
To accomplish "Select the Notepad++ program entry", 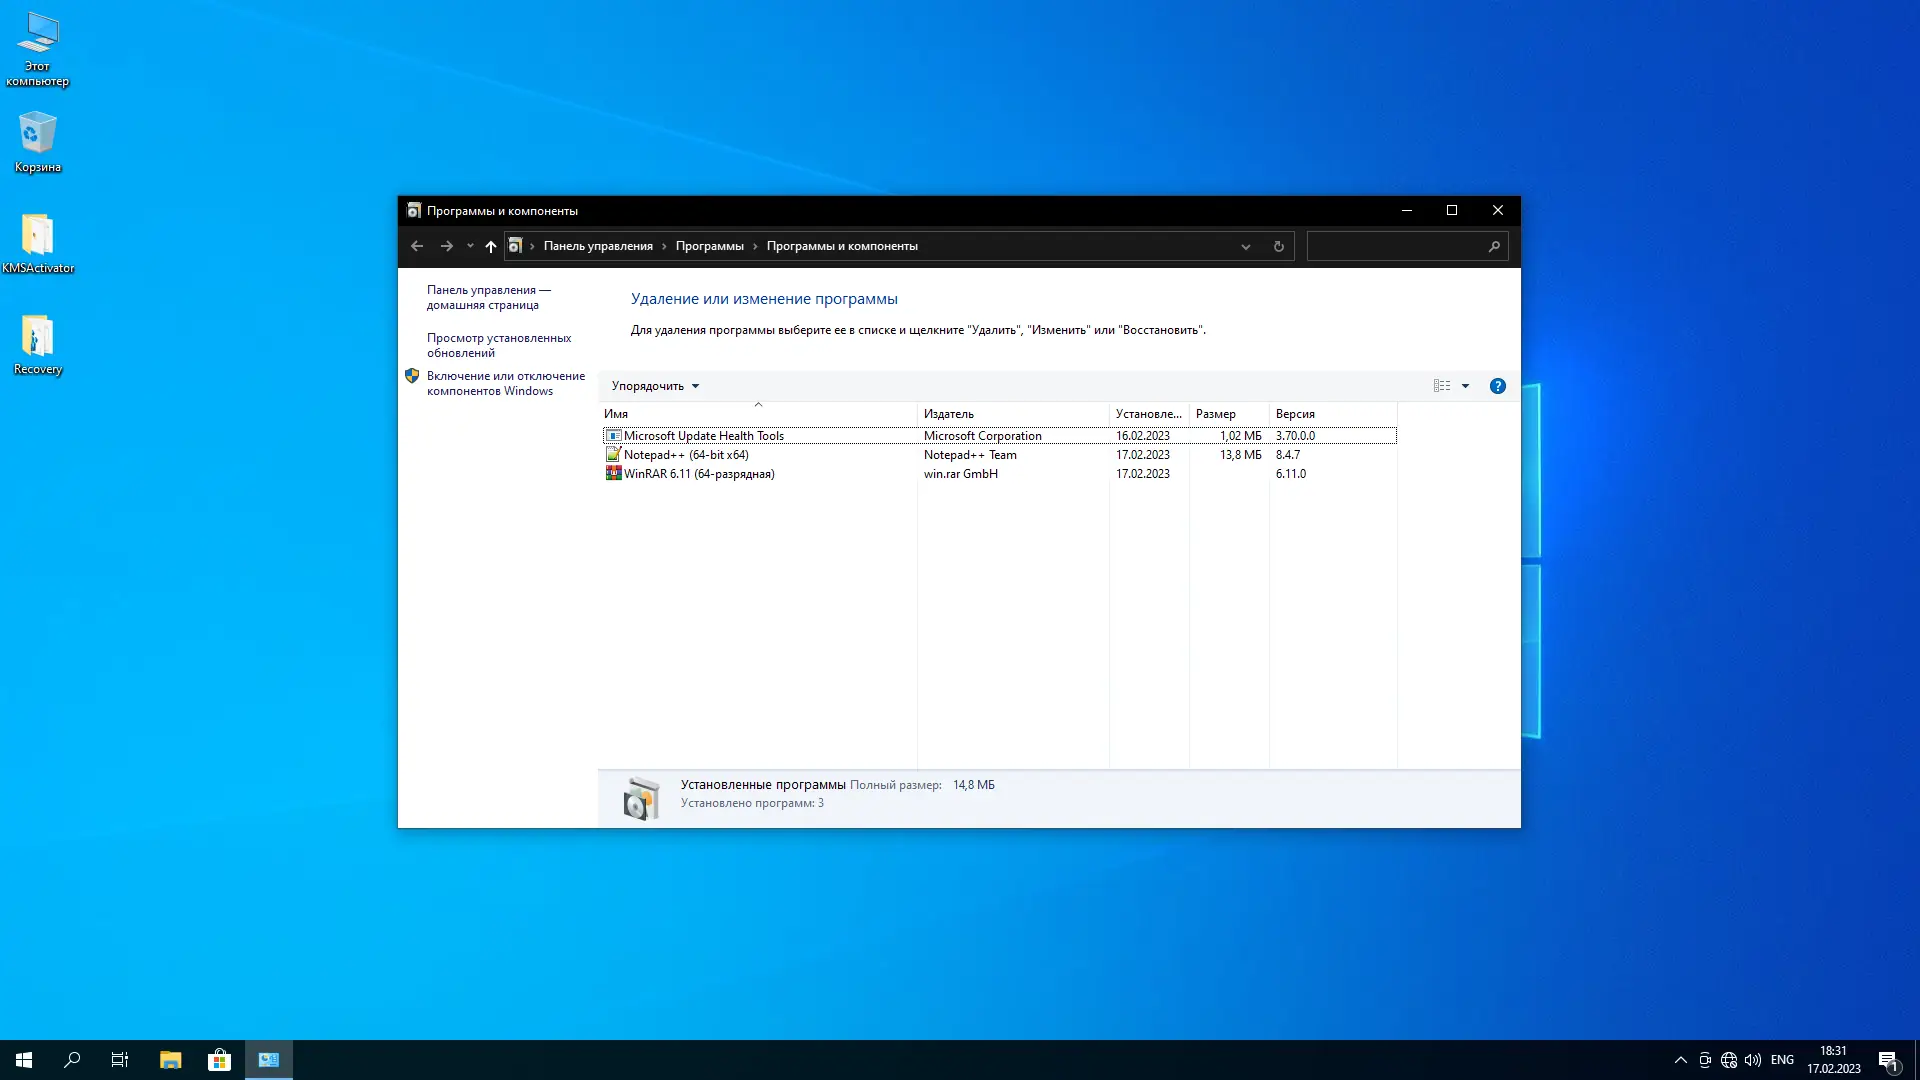I will pos(686,455).
